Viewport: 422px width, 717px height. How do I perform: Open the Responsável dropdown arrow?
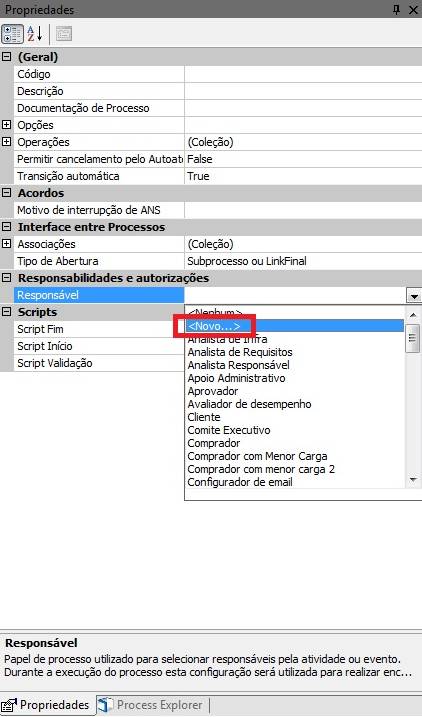pyautogui.click(x=414, y=296)
